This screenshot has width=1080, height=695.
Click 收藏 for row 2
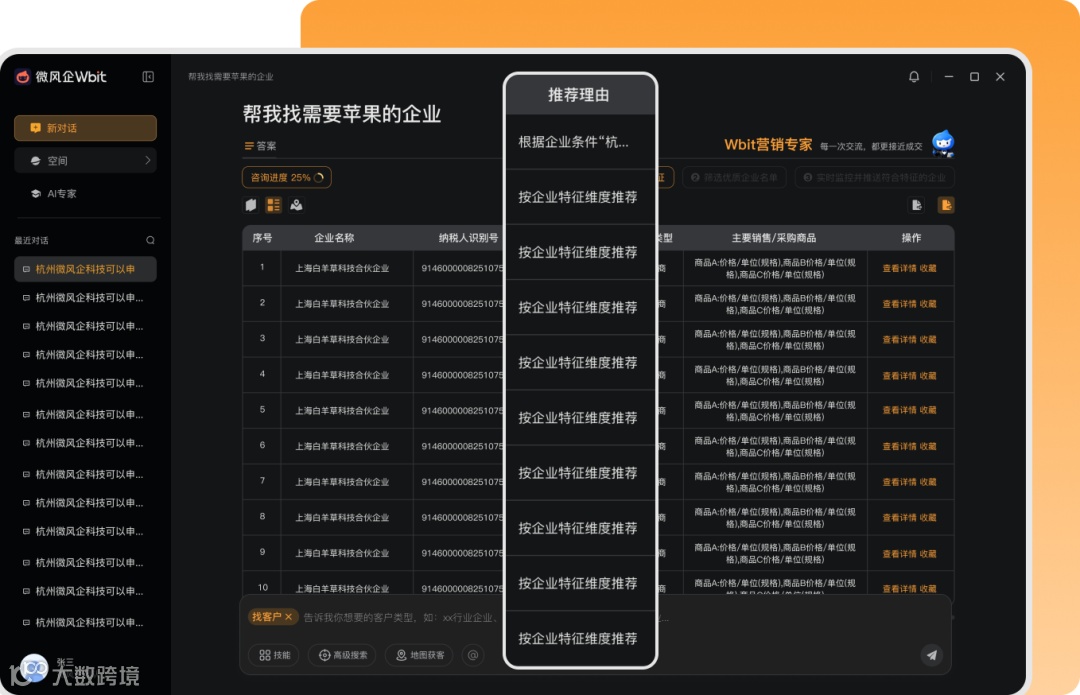928,304
